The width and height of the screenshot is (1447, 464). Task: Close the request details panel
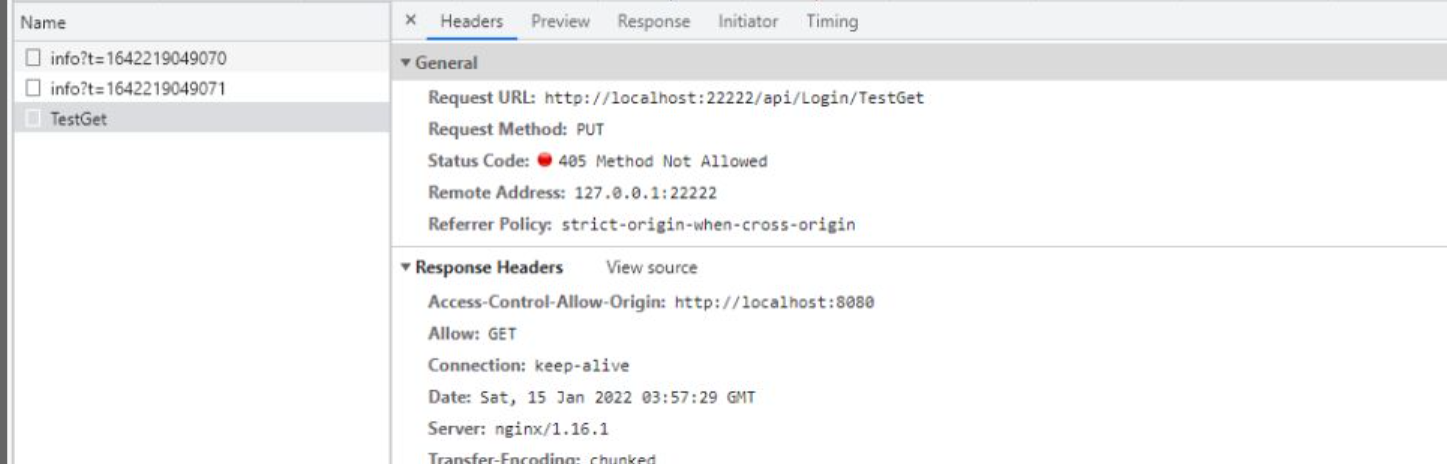(411, 21)
